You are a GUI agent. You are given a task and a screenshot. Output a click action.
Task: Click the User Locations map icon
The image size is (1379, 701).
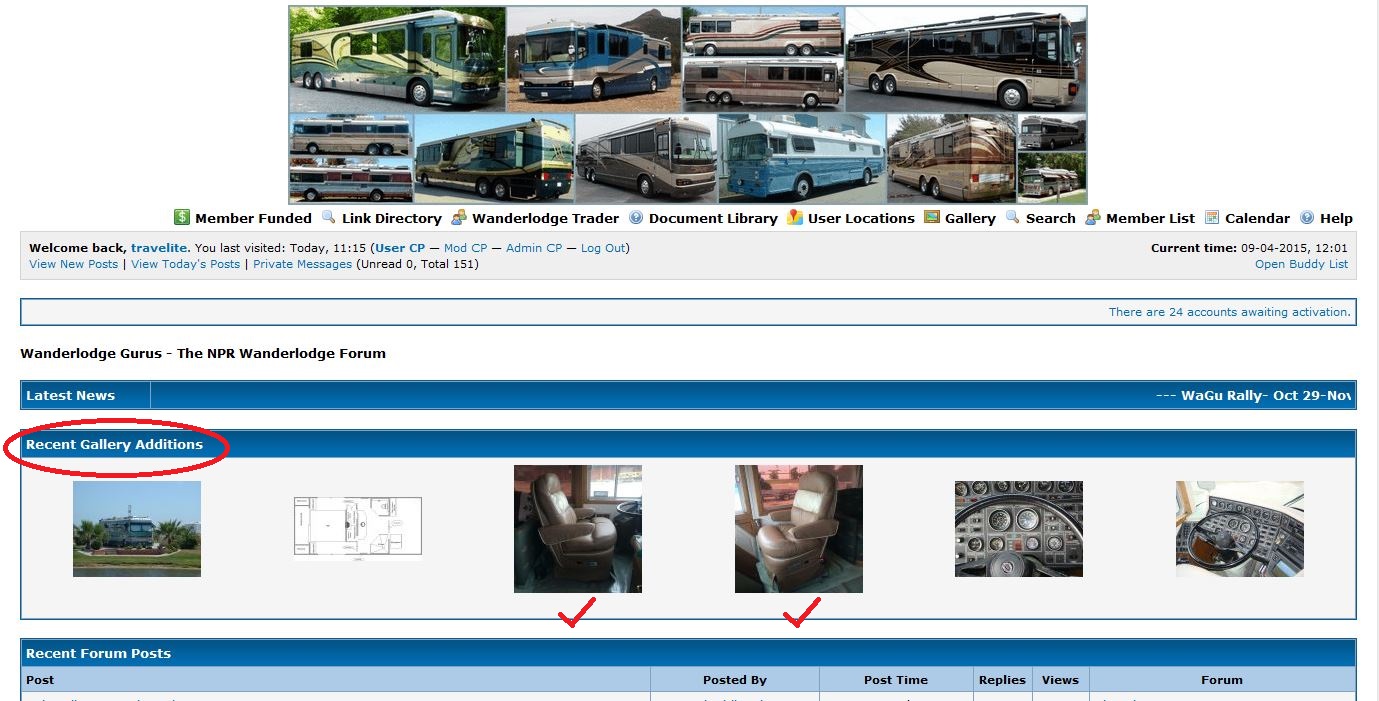click(795, 218)
